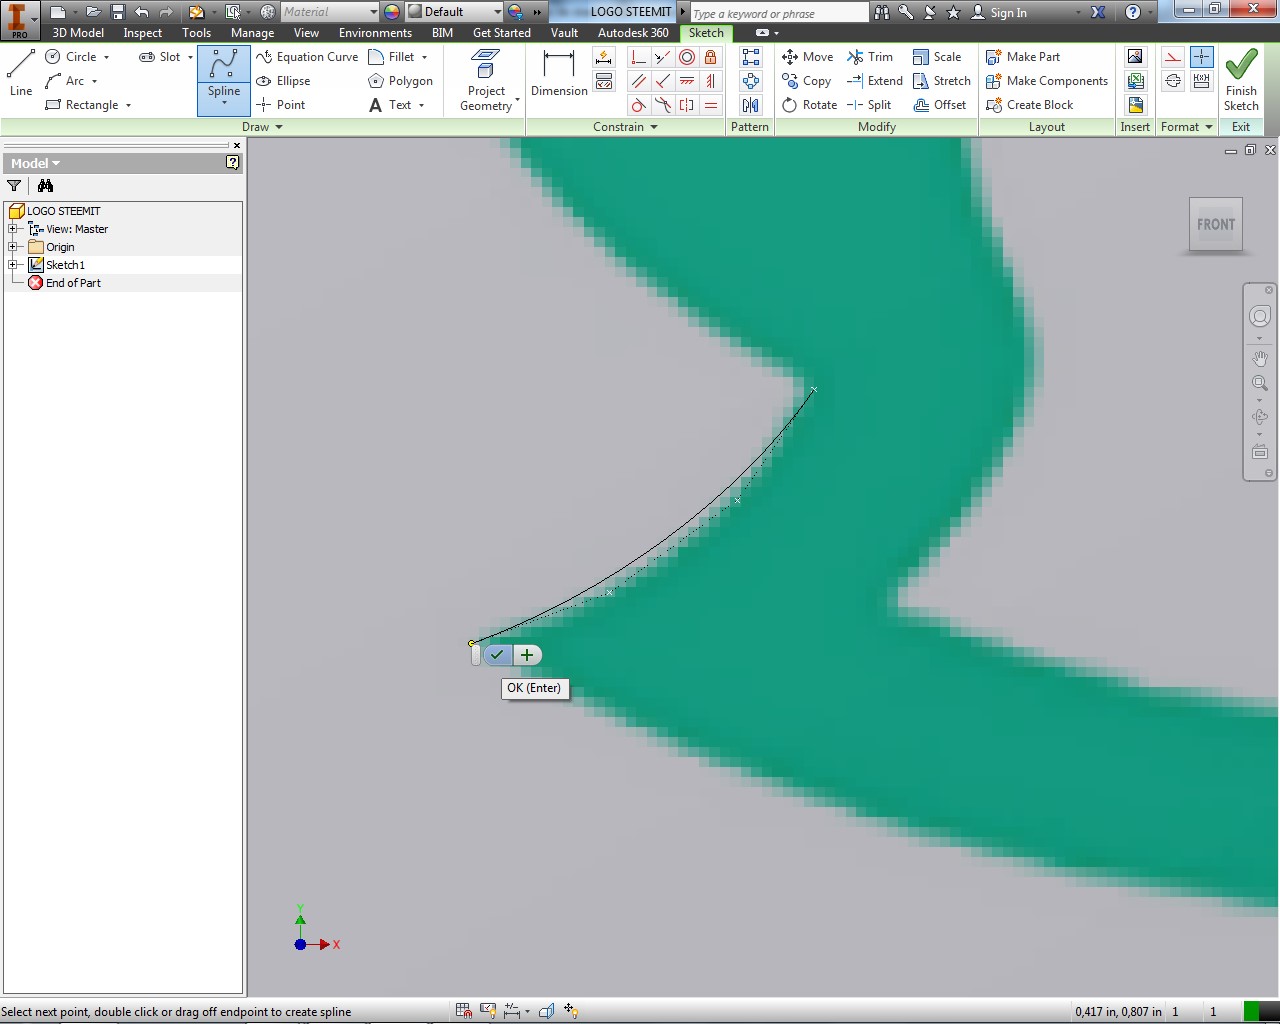Click Mirror pattern icon

click(x=751, y=105)
